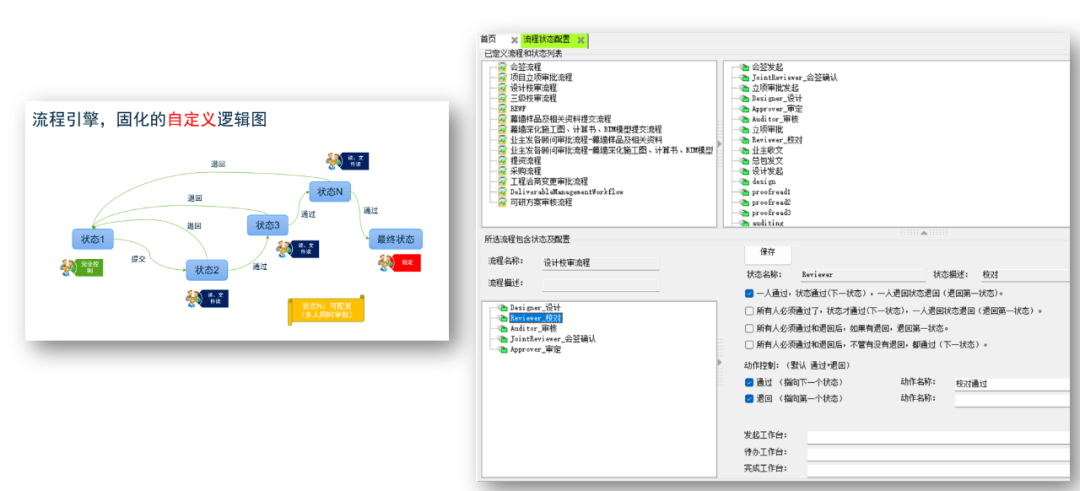Click the icon beside 三级校审流程
Screen dimensions: 1080x491
[502, 98]
